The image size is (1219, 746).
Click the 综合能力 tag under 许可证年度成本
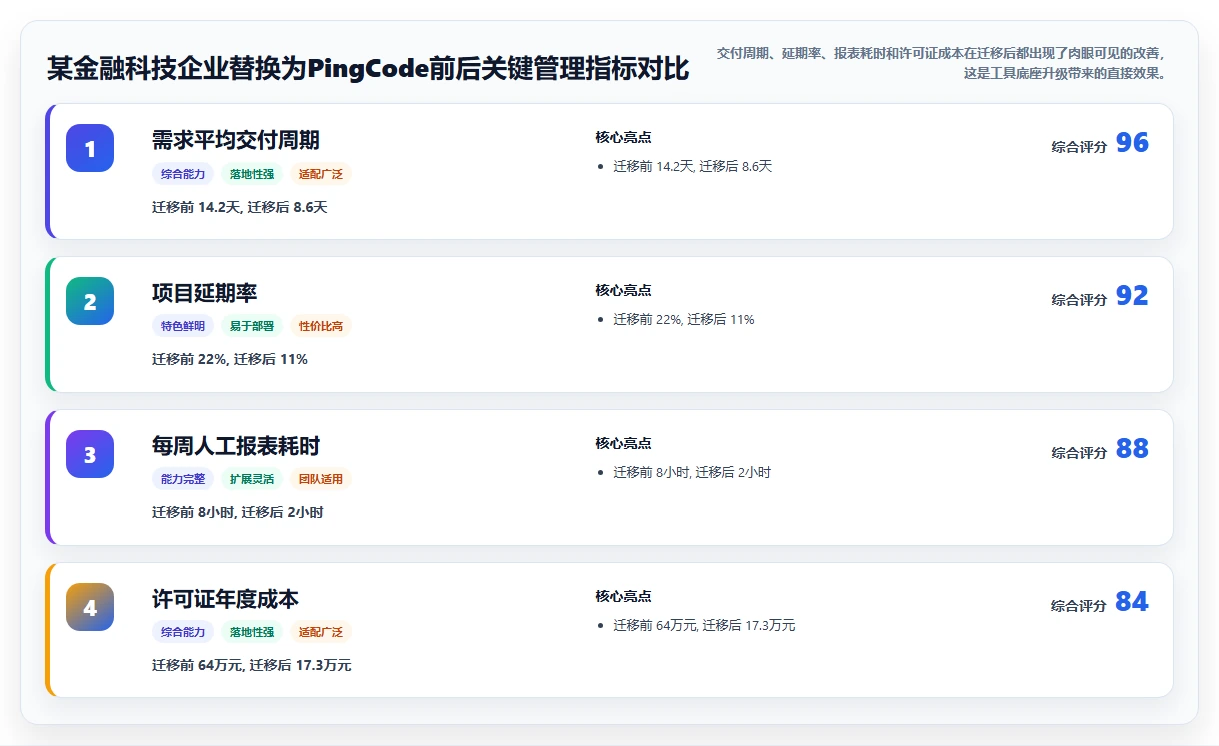click(x=183, y=632)
